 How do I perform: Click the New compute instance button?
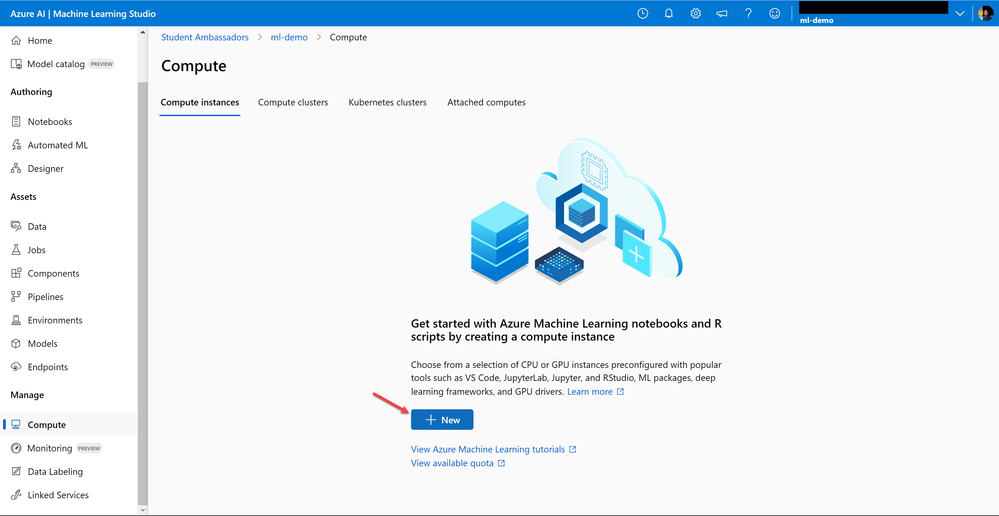[x=442, y=420]
